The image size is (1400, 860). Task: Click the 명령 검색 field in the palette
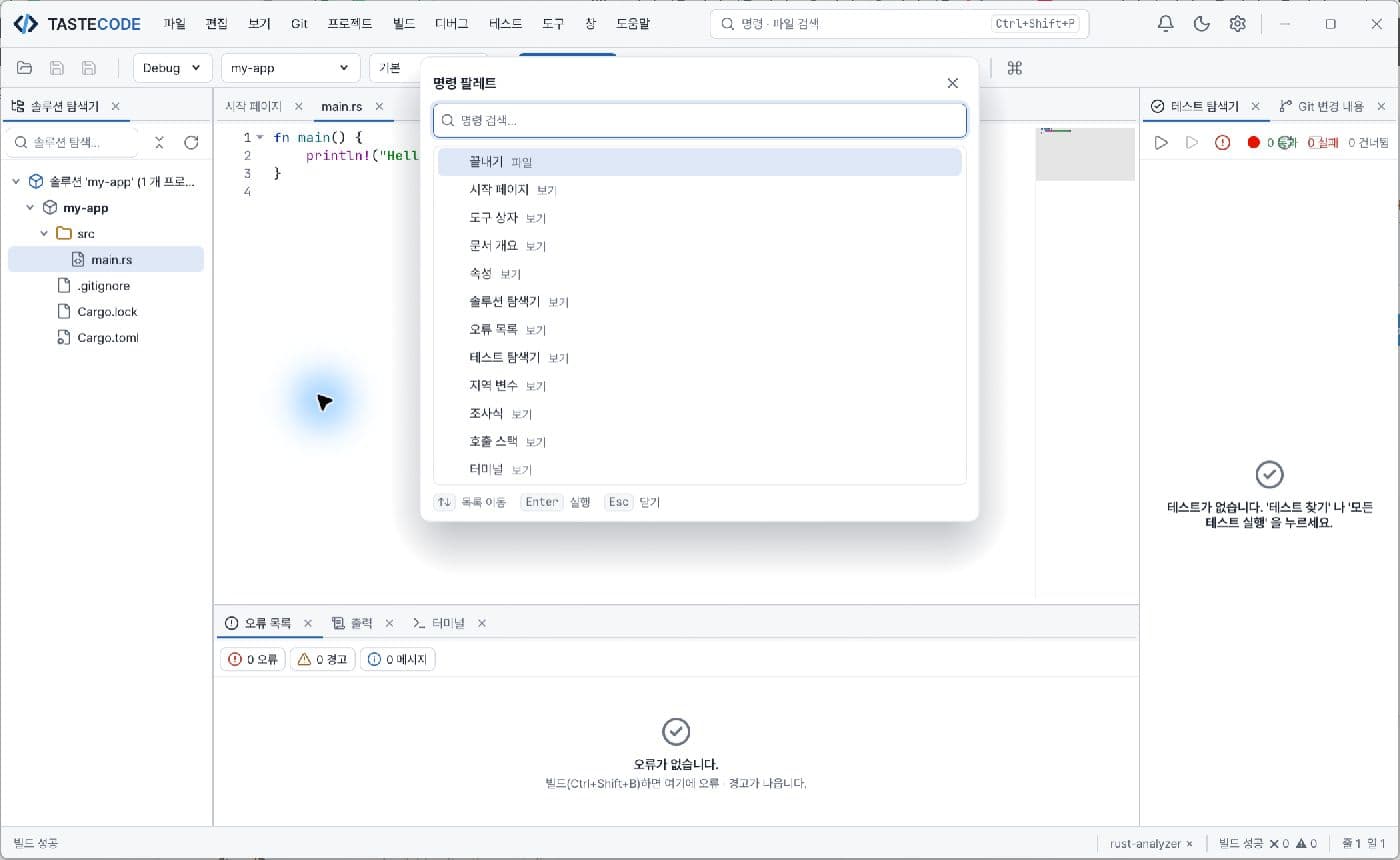[x=700, y=120]
